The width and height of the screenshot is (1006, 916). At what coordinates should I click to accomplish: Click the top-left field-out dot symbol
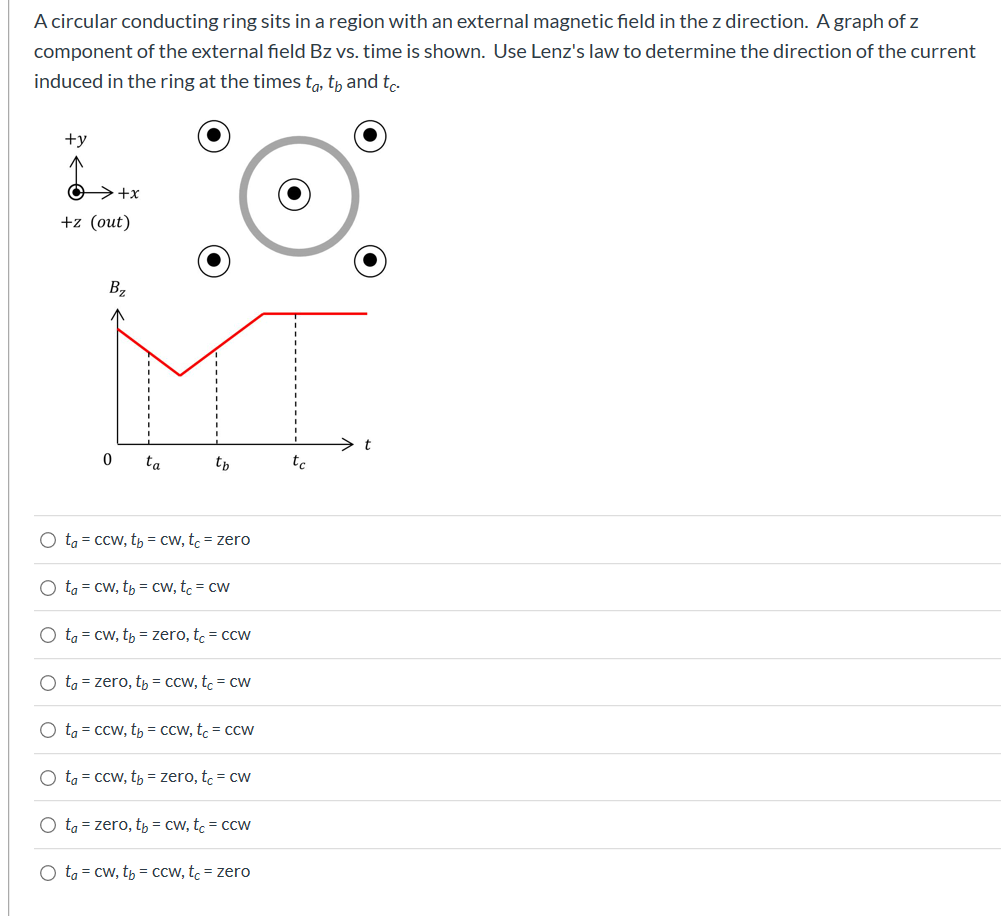coord(214,136)
